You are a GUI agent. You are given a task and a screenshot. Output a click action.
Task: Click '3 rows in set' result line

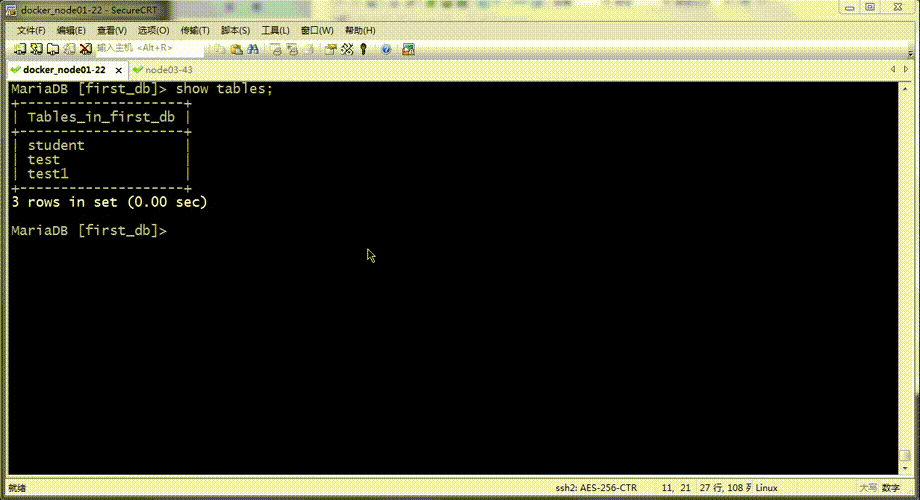[x=109, y=202]
